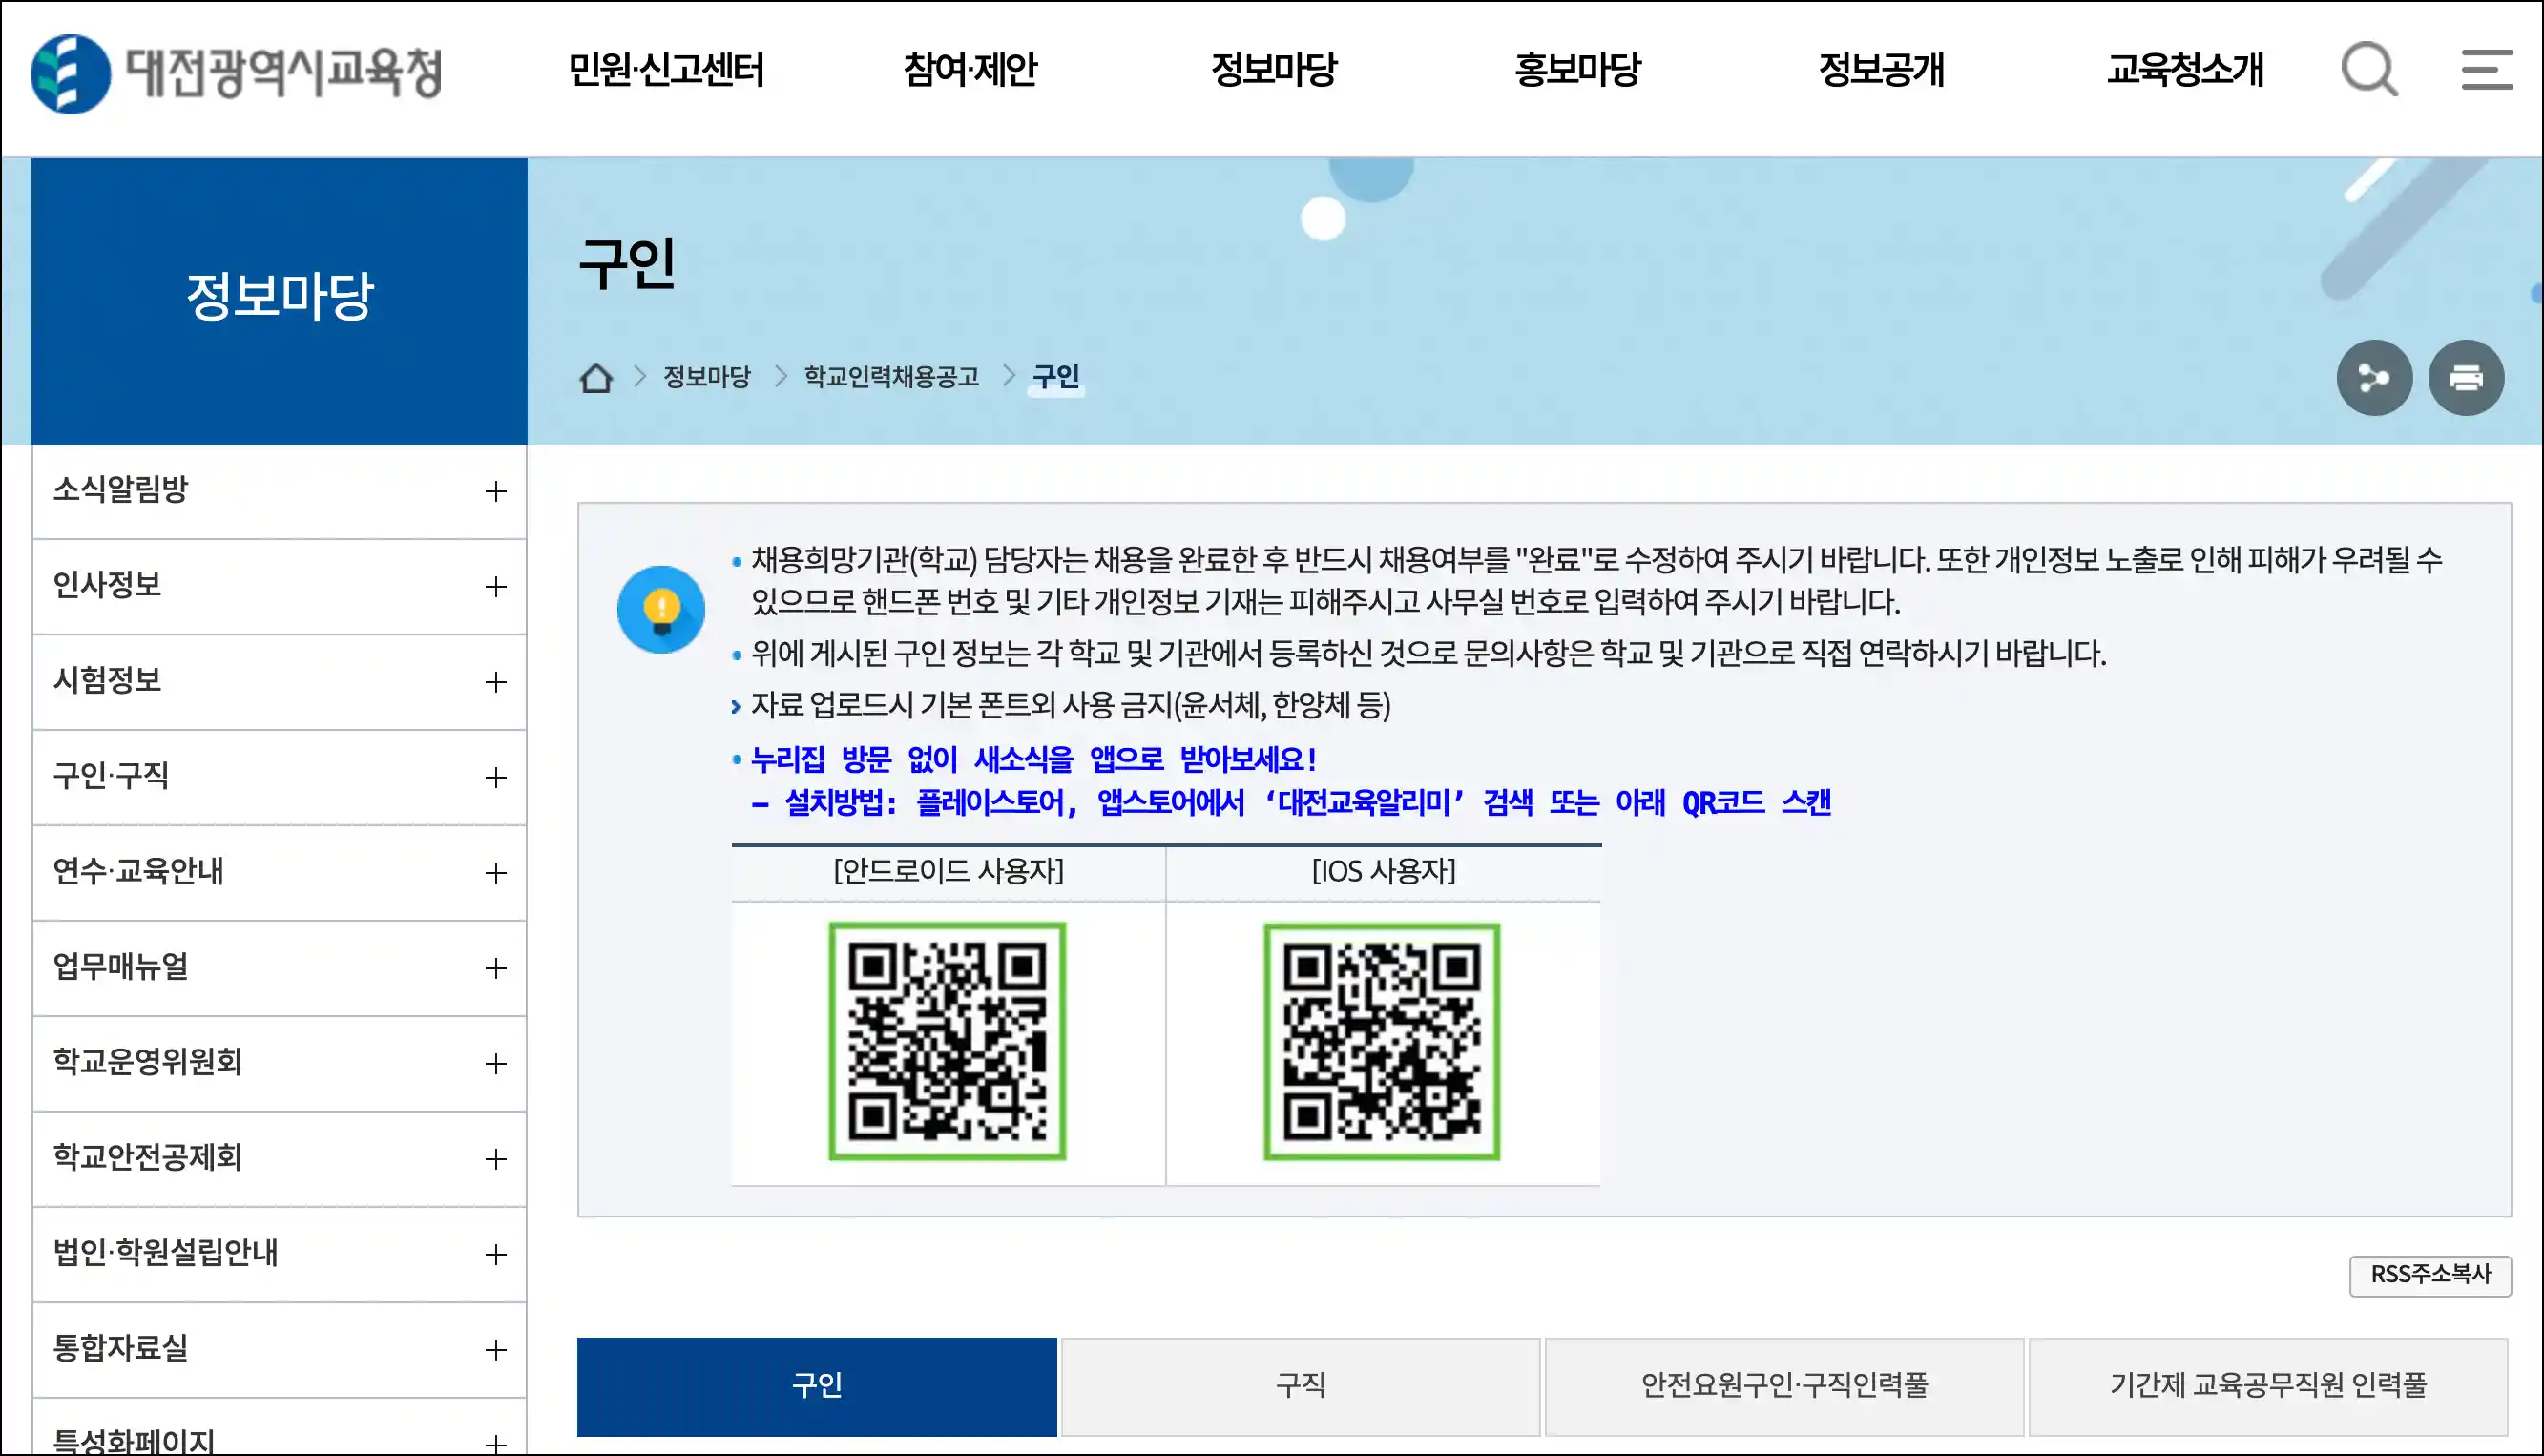Image resolution: width=2544 pixels, height=1456 pixels.
Task: Open the search magnifier icon
Action: [x=2369, y=69]
